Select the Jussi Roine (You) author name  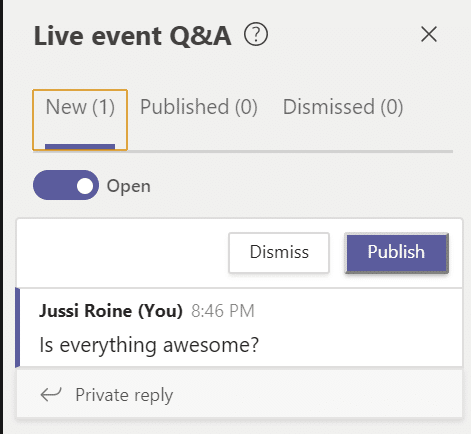coord(111,311)
